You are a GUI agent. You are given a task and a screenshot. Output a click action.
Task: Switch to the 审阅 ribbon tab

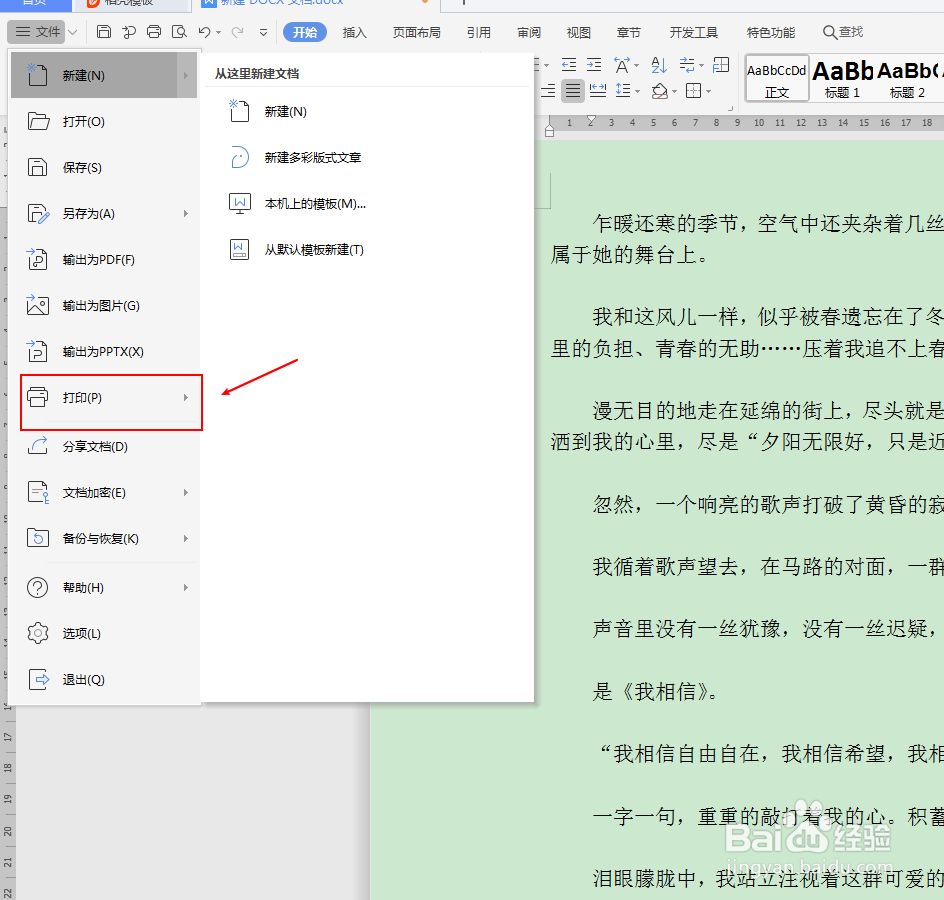529,32
